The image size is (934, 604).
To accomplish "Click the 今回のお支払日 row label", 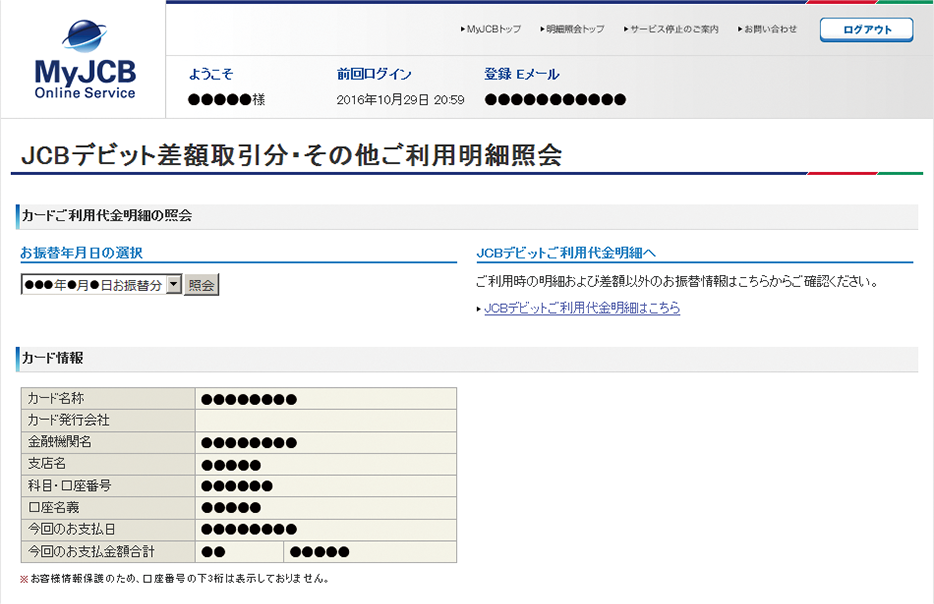I will 108,530.
